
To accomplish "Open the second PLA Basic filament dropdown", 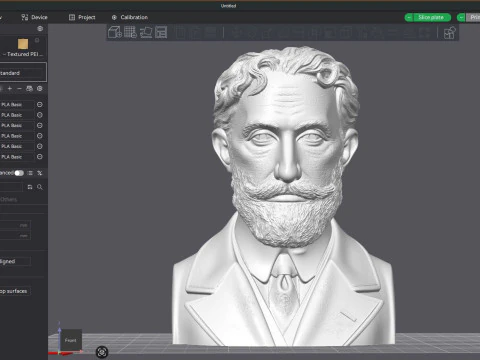I will [17, 115].
